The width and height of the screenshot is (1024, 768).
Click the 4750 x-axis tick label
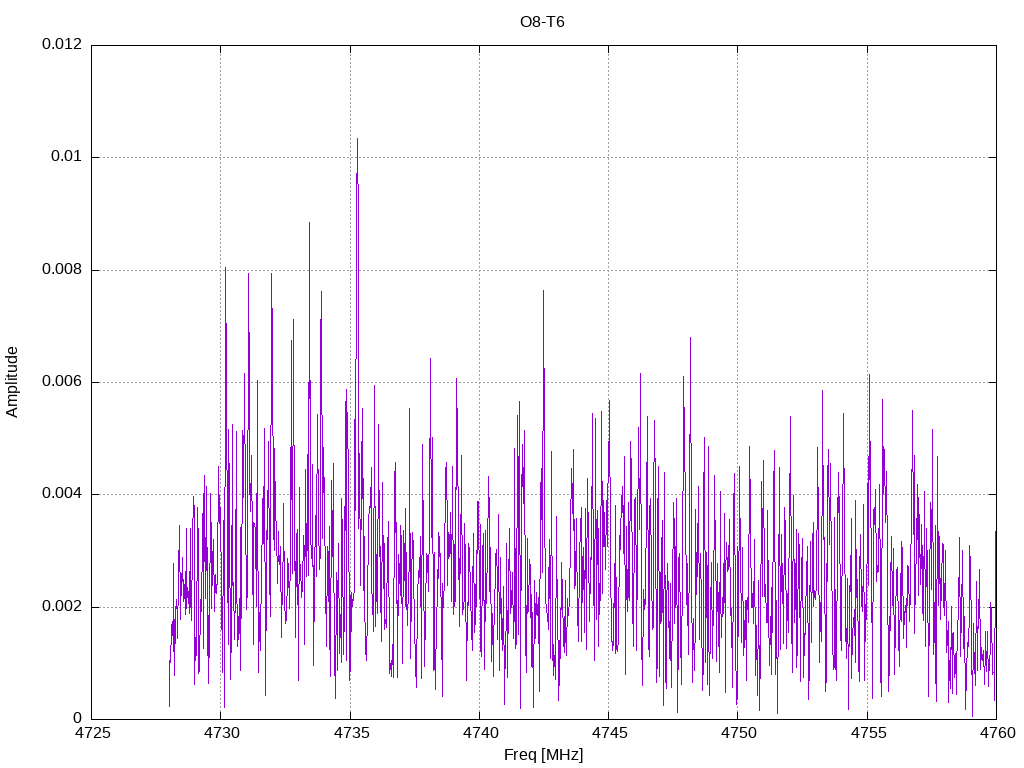739,733
